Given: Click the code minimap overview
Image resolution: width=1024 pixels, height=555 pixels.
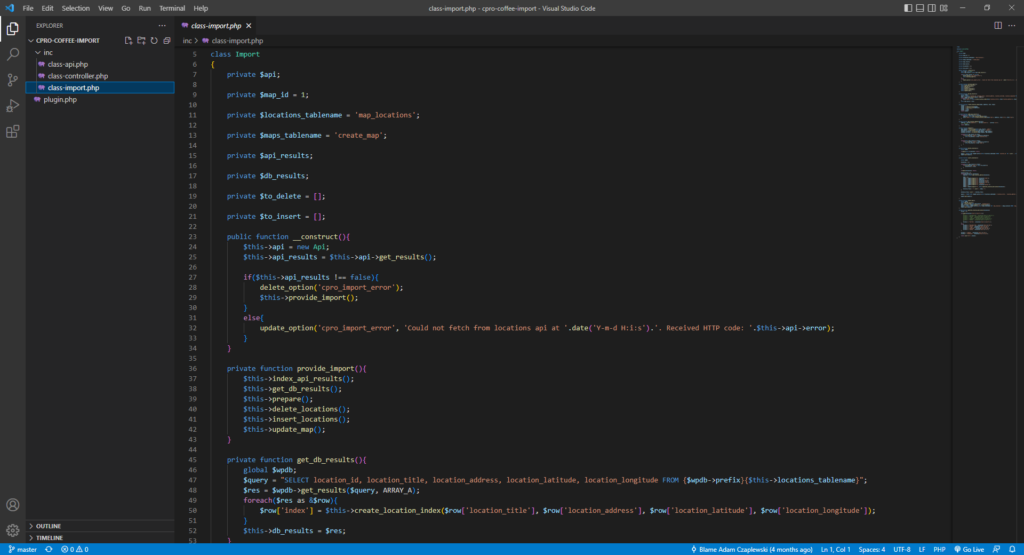Looking at the screenshot, I should 986,140.
